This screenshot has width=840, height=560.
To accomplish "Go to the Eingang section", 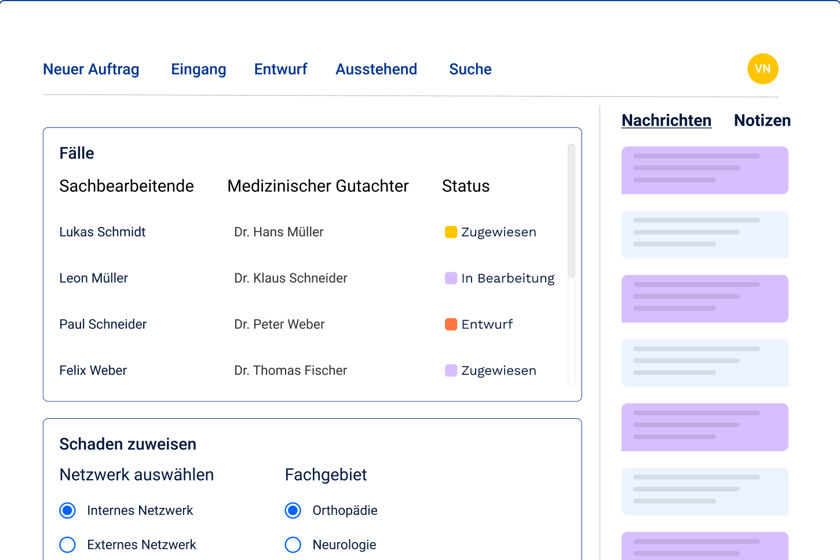I will (198, 69).
